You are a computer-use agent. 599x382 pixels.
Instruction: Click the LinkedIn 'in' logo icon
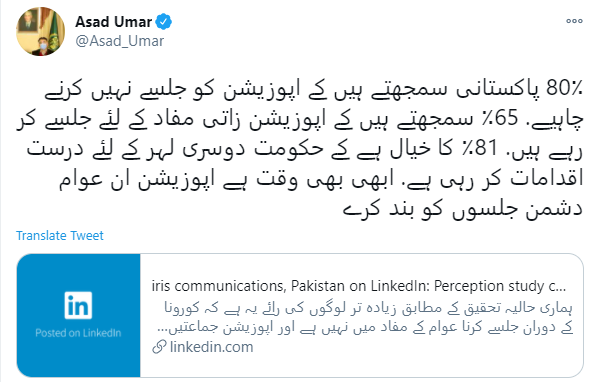[78, 305]
